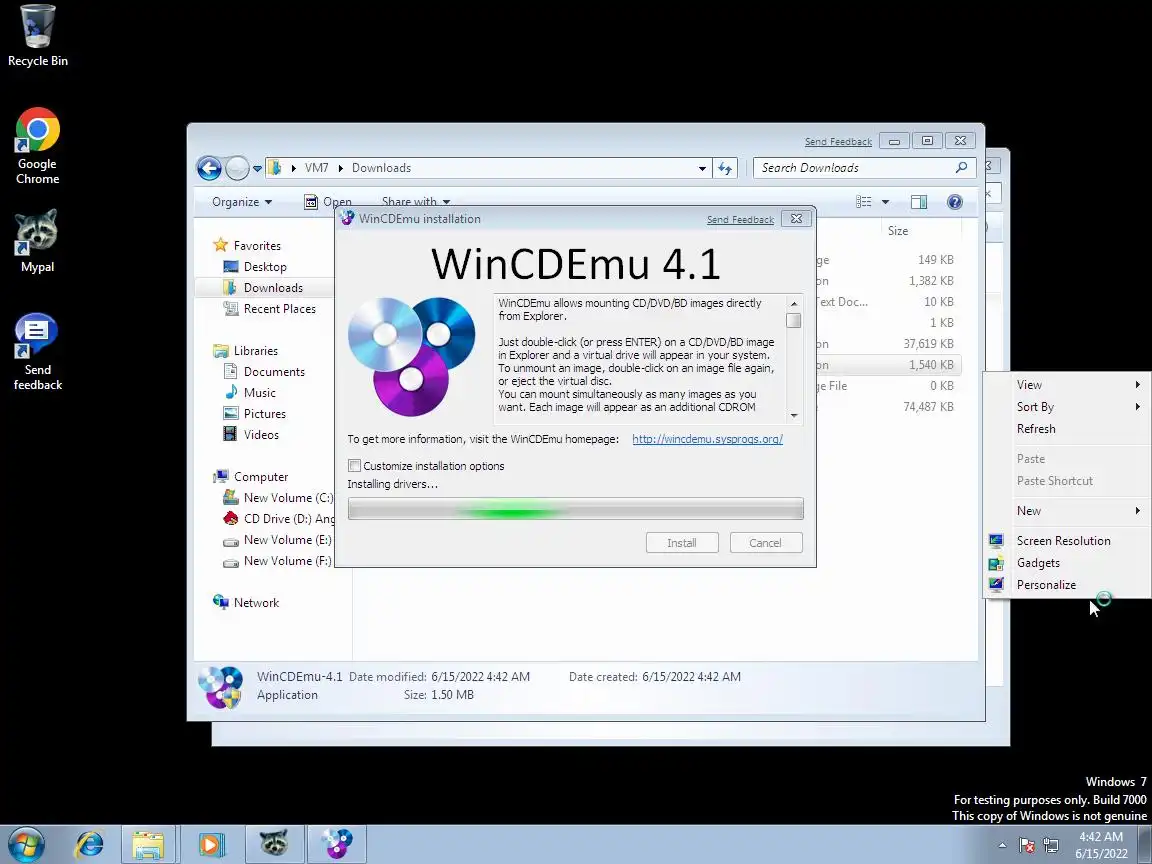Viewport: 1152px width, 864px height.
Task: Click the Open toolbar button in Explorer
Action: click(x=328, y=202)
